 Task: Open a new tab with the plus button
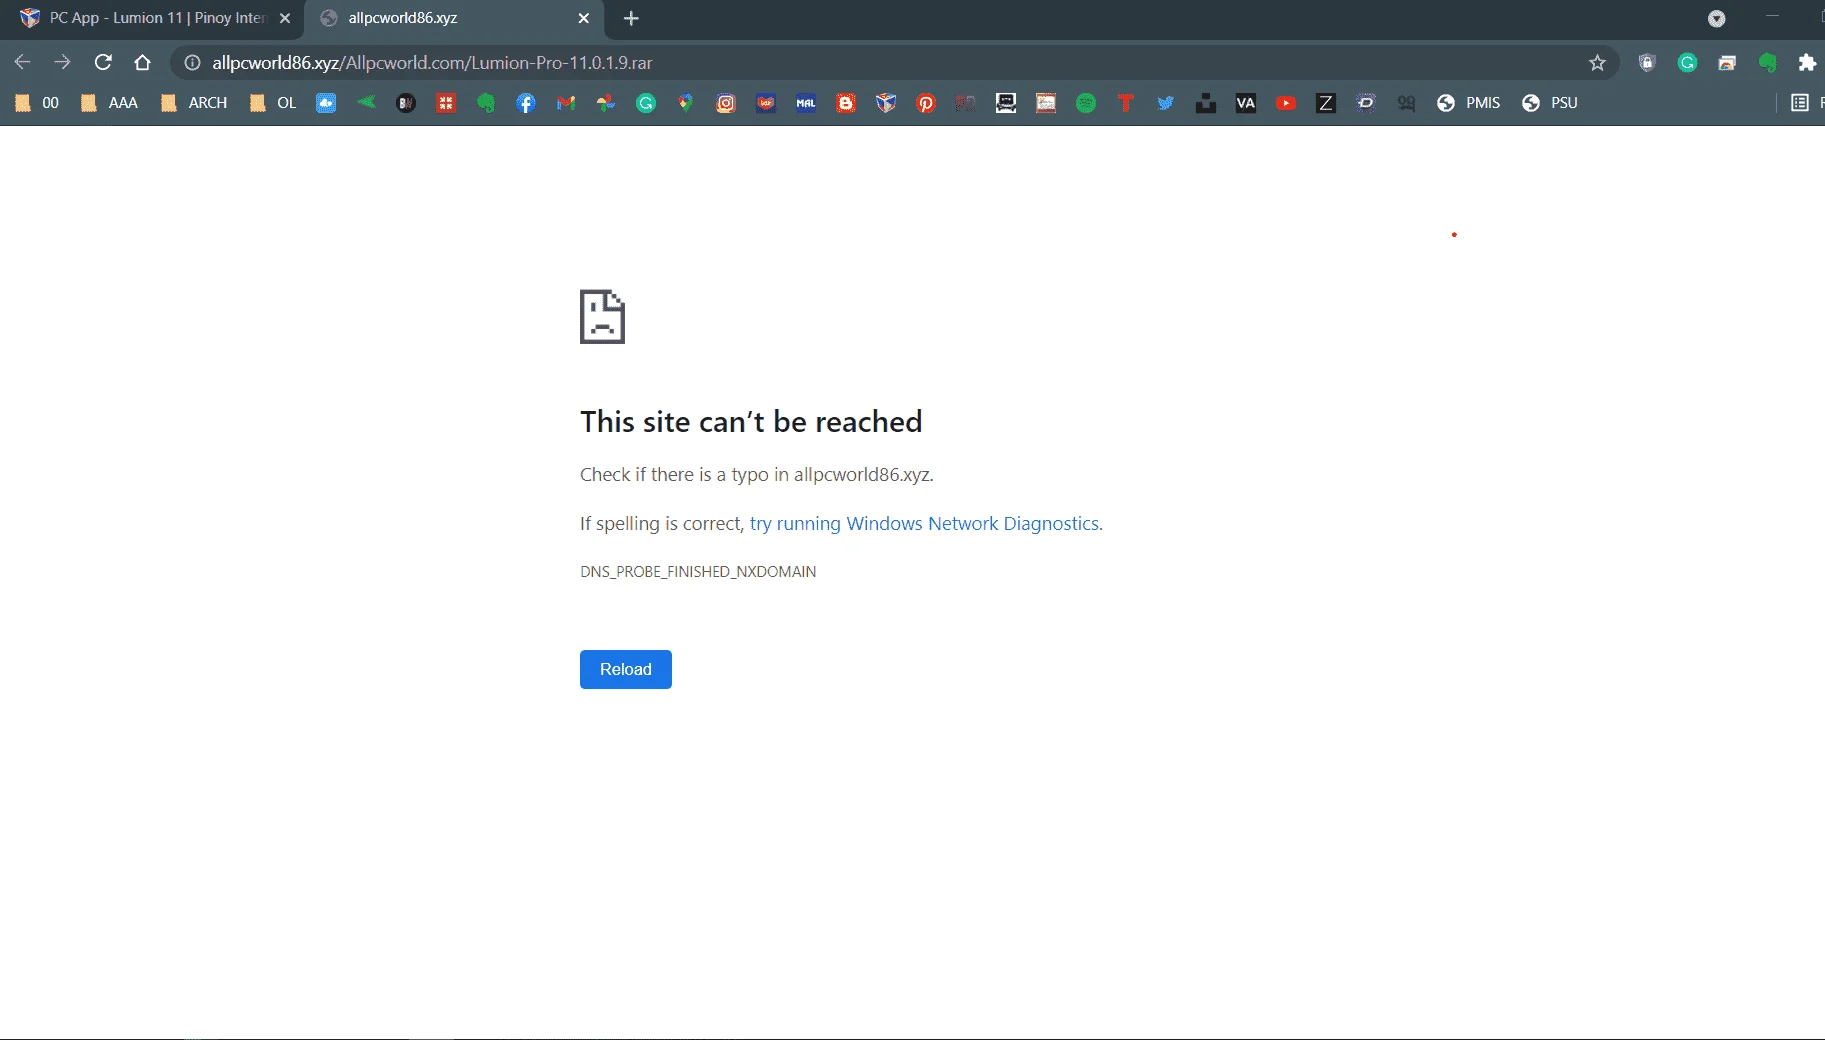(x=631, y=18)
